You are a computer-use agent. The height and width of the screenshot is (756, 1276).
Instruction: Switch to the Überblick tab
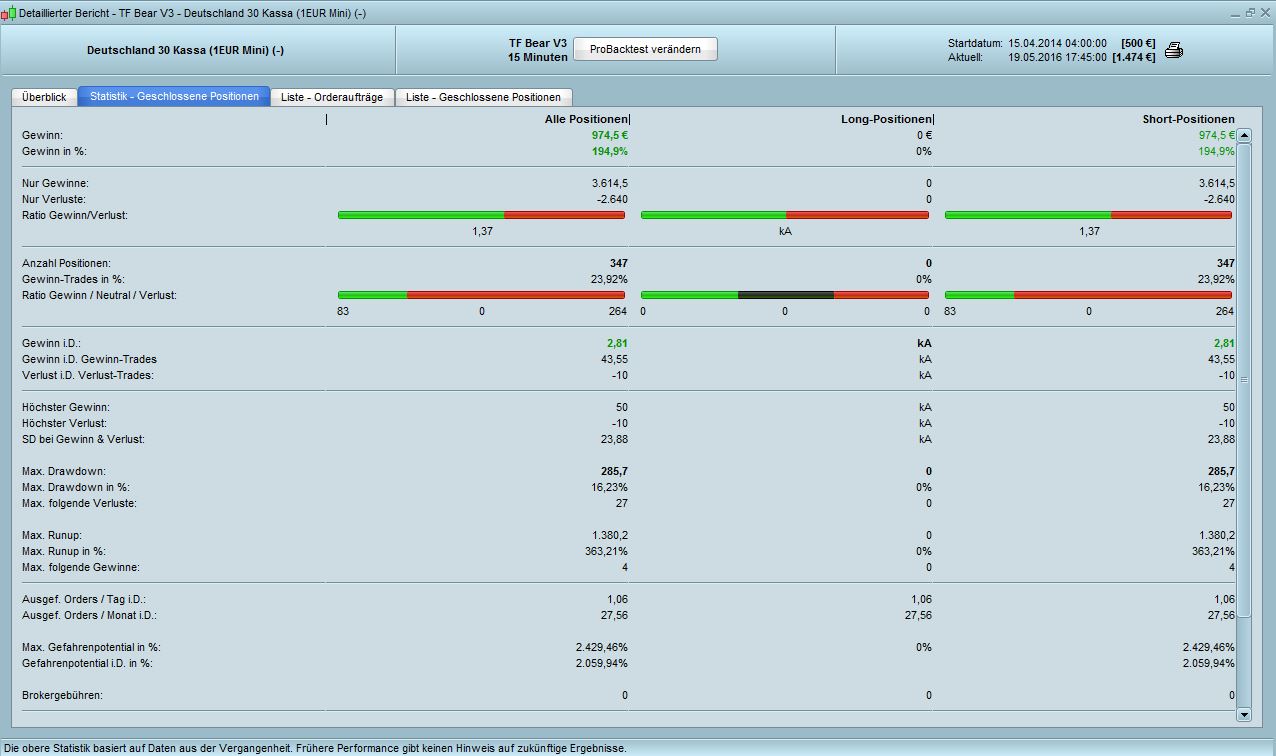(x=44, y=97)
